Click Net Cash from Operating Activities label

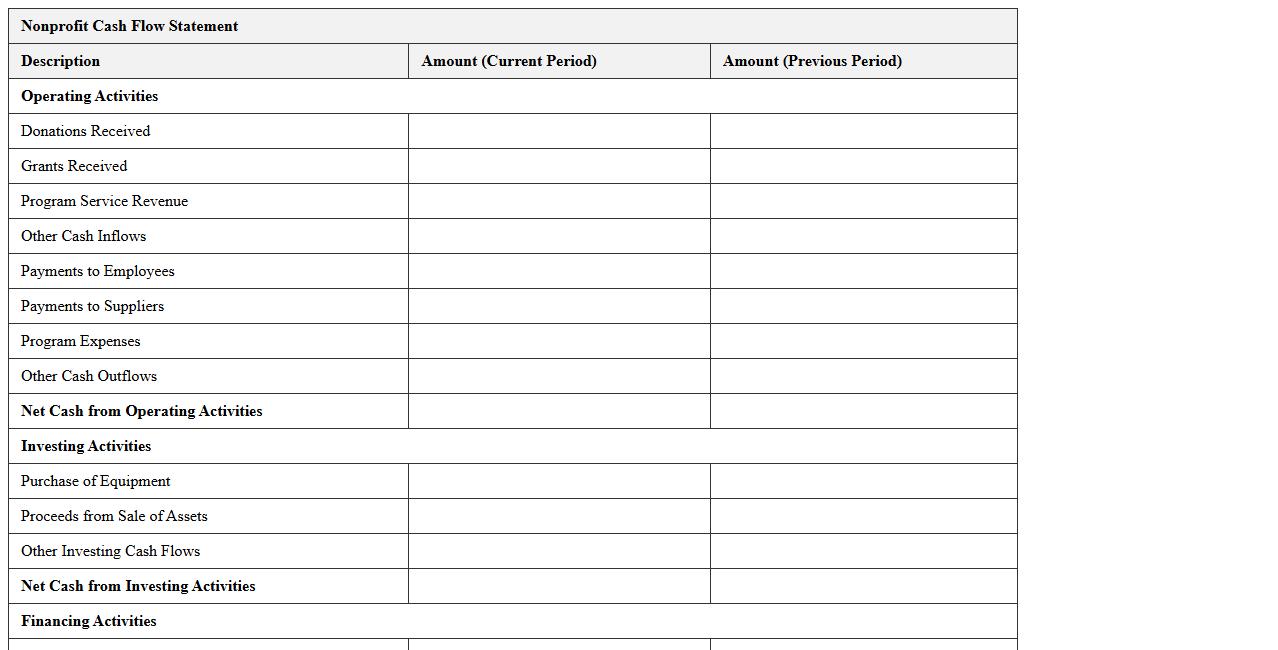point(141,411)
